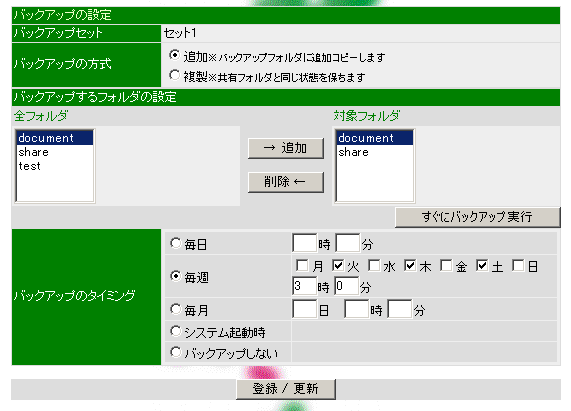This screenshot has height=411, width=571.
Task: Click すぐにバックアップ実行 button
Action: 477,217
